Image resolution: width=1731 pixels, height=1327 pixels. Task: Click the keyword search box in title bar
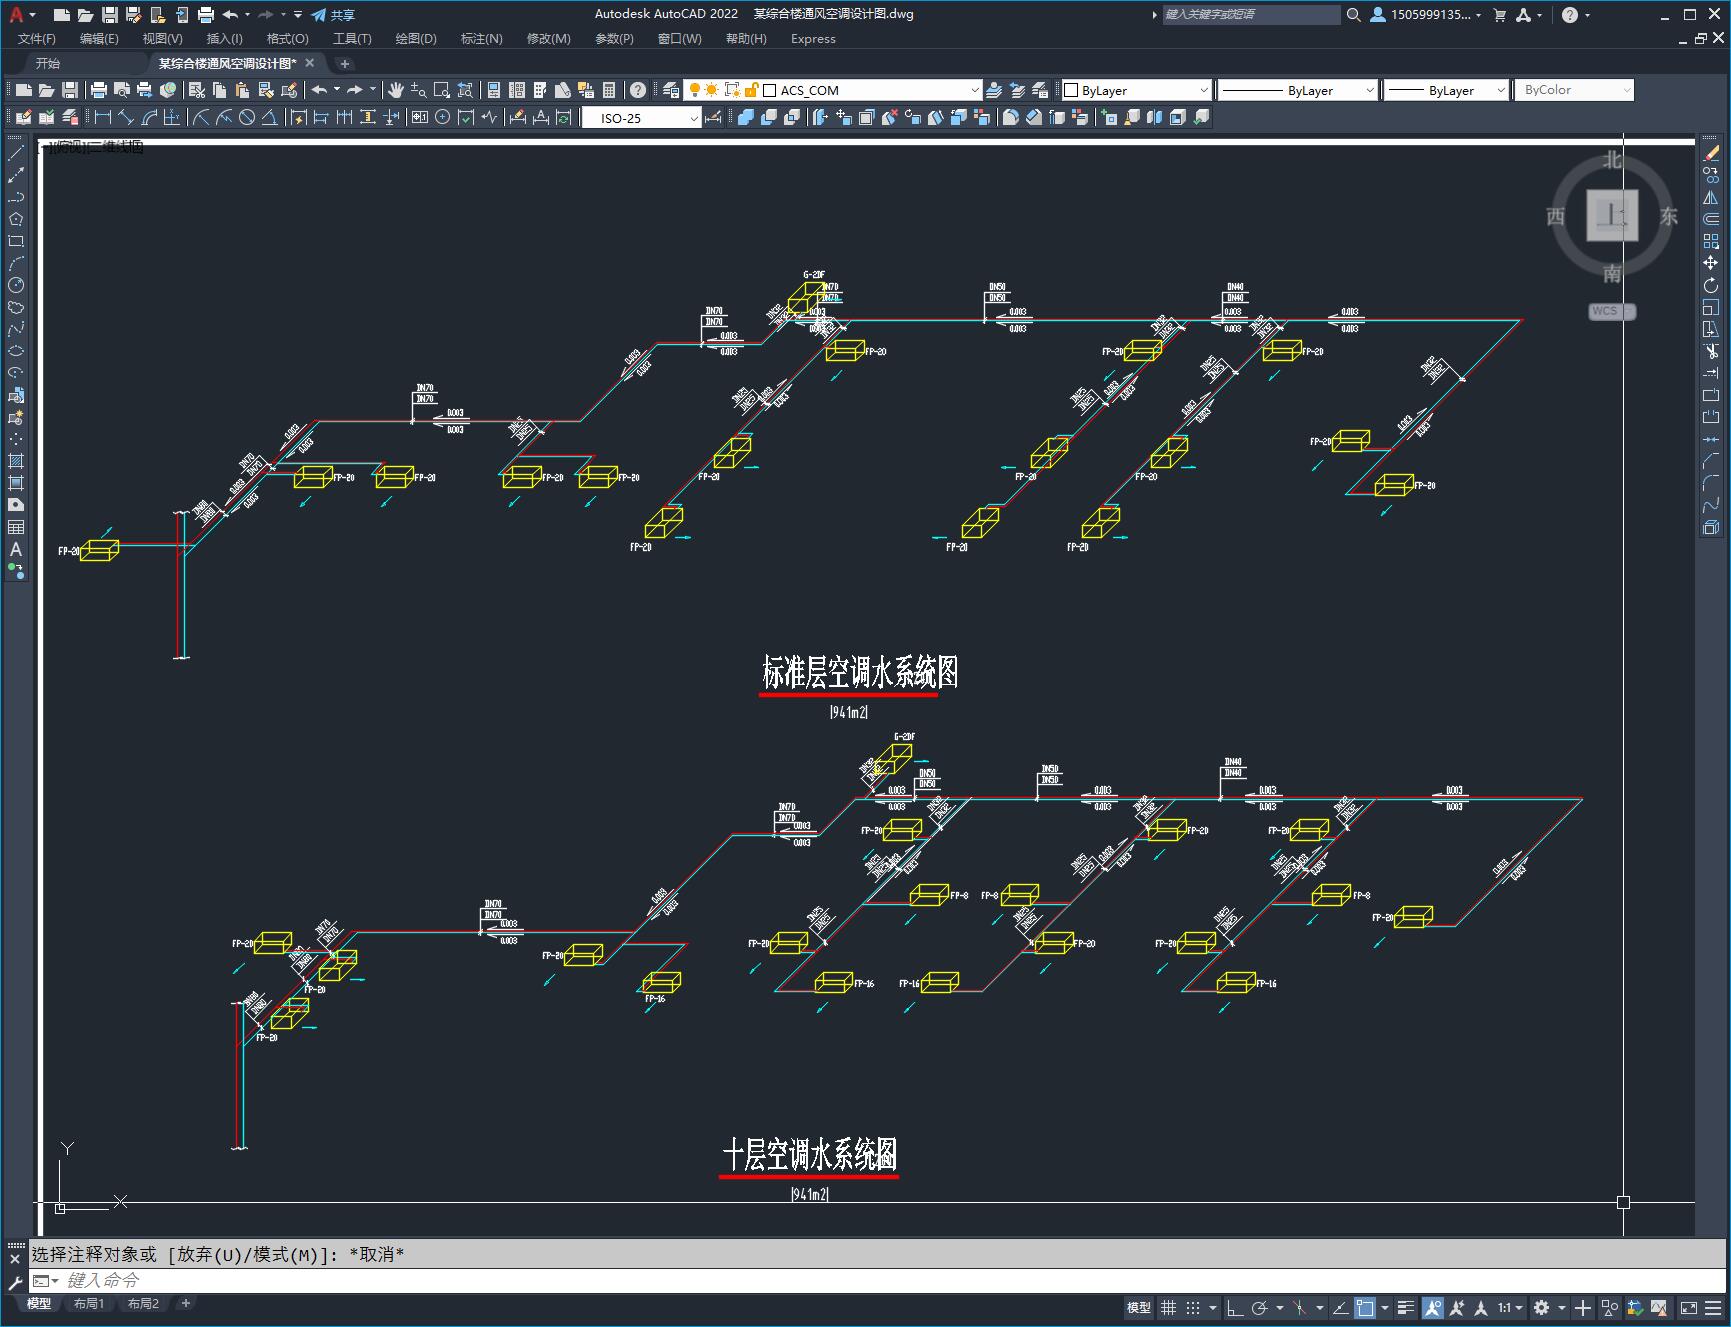click(1250, 14)
